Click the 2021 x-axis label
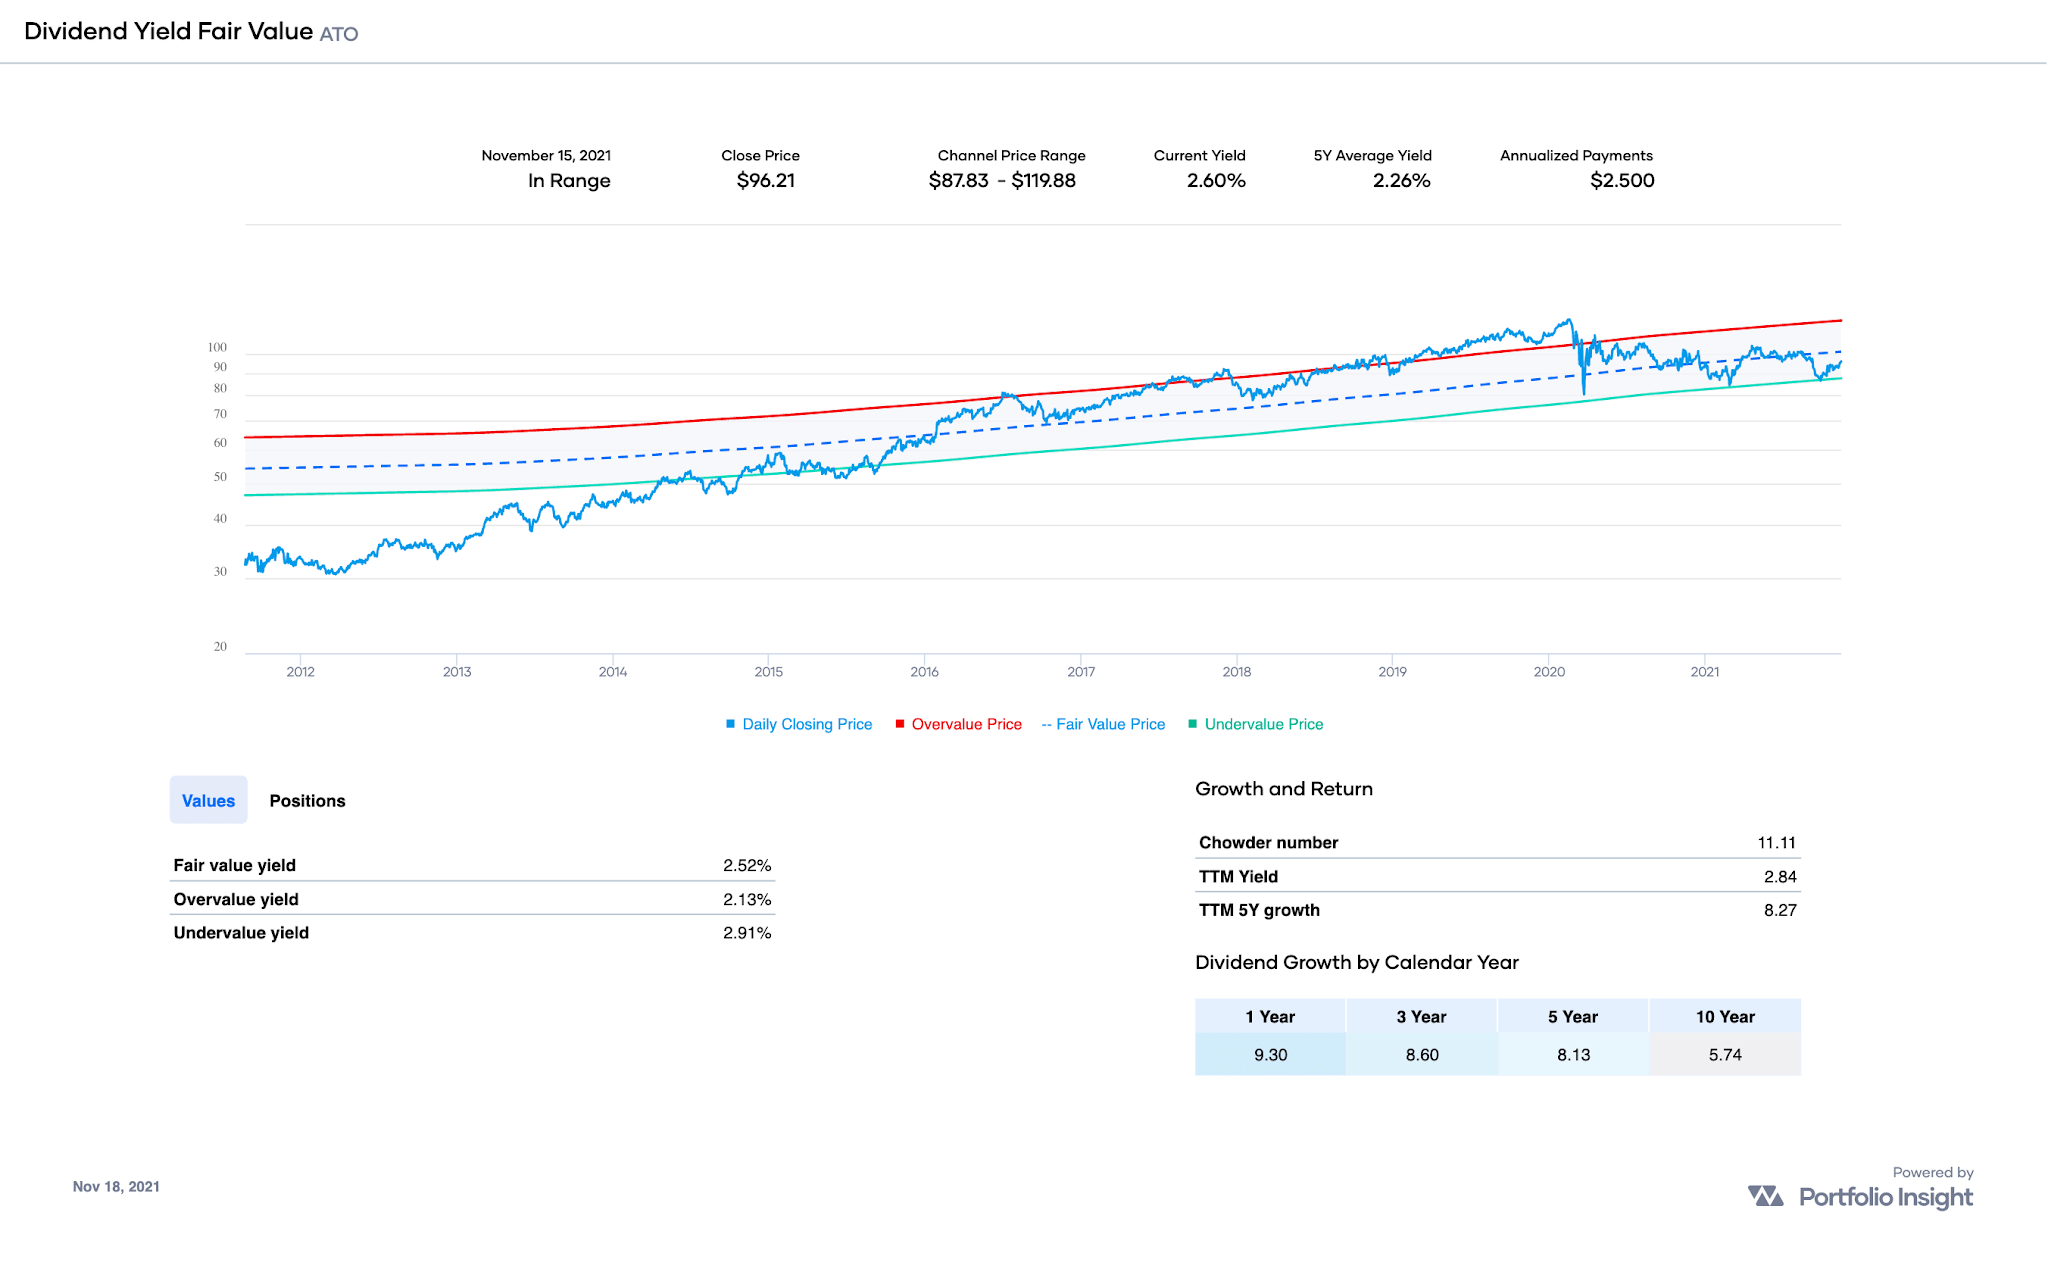 pos(1704,671)
